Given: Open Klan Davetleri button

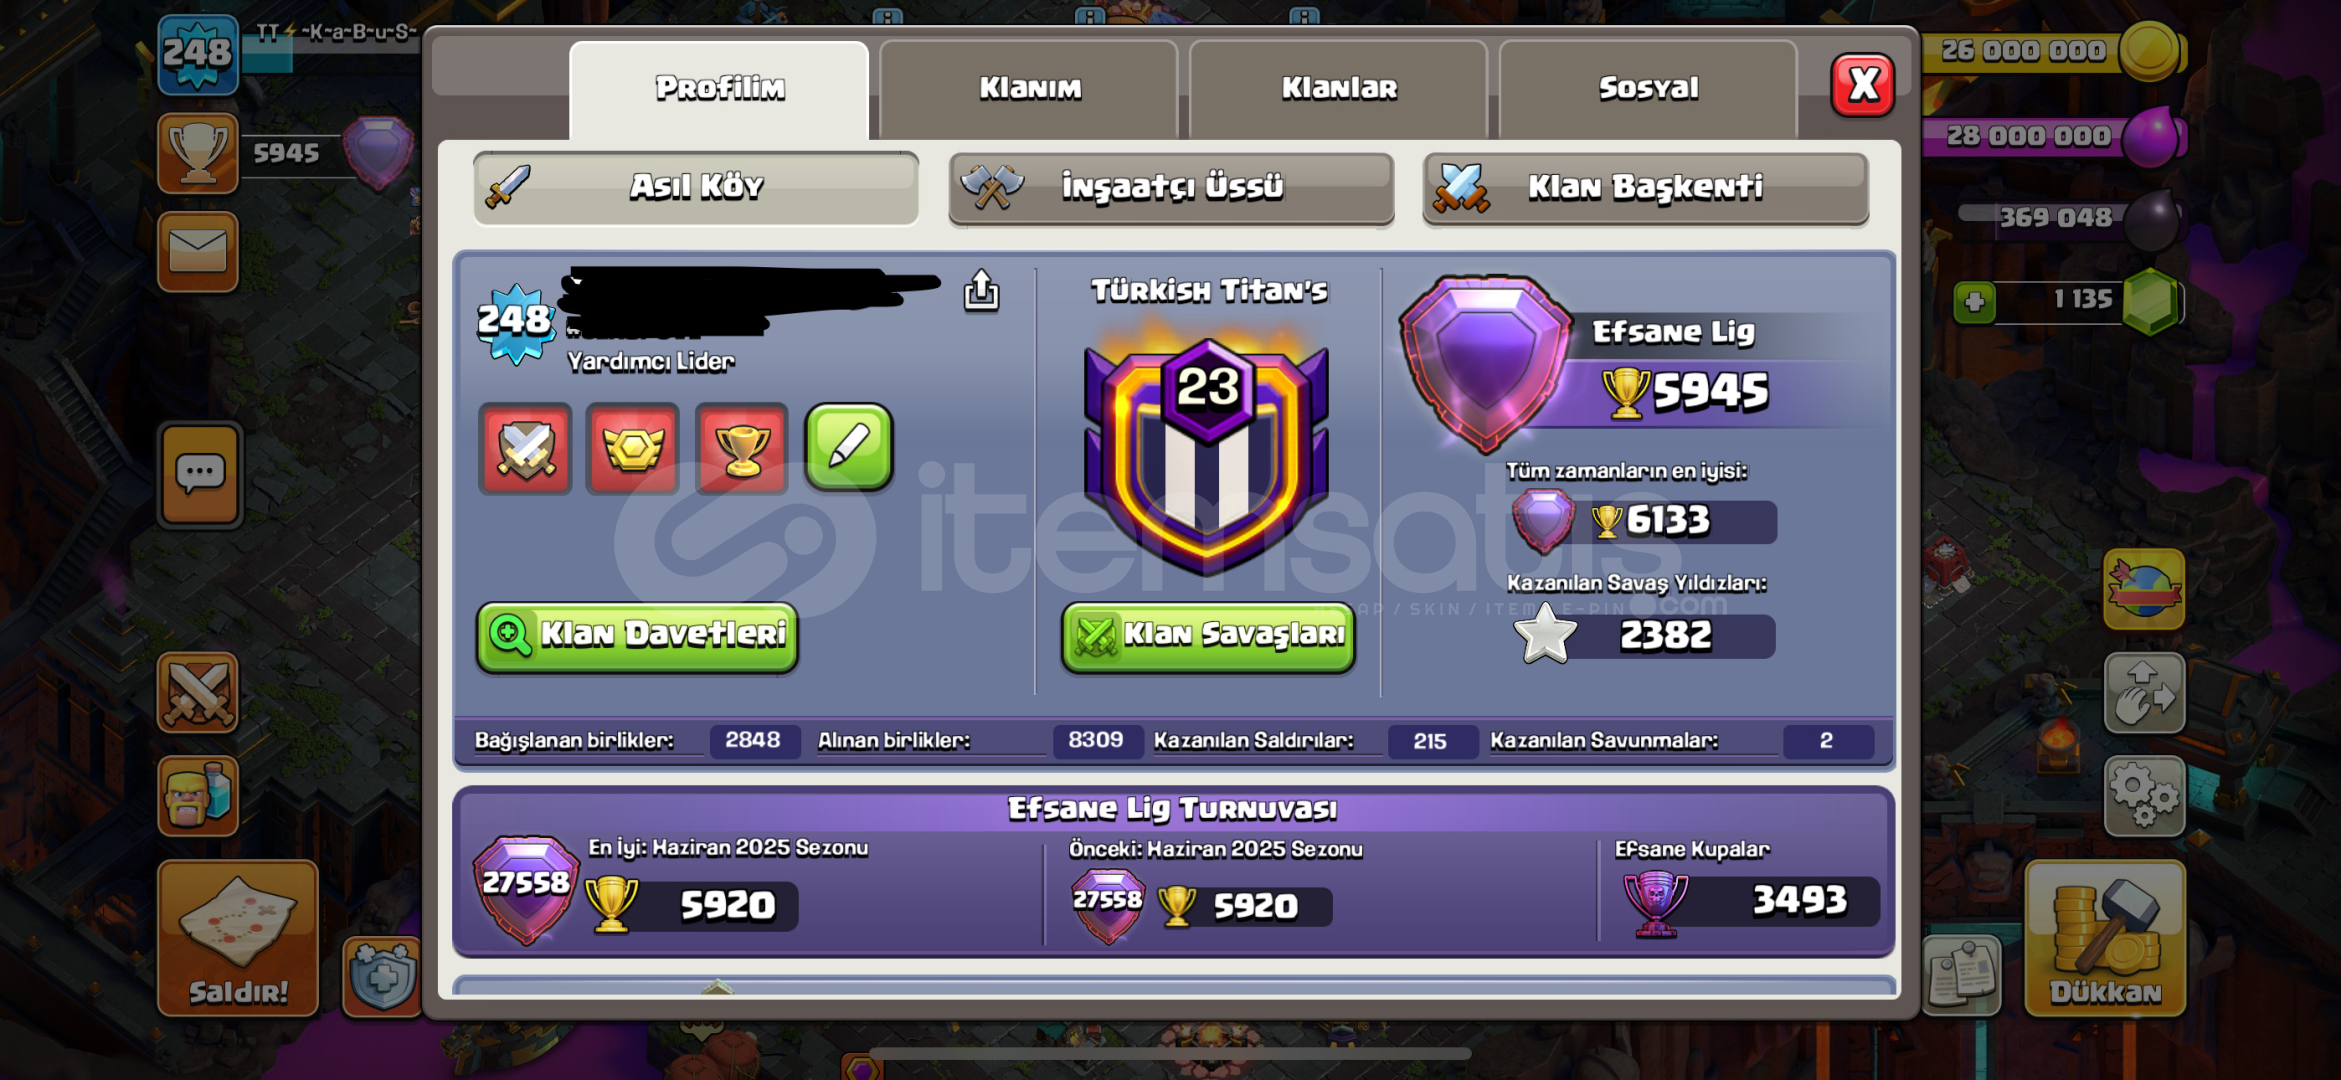Looking at the screenshot, I should [637, 635].
